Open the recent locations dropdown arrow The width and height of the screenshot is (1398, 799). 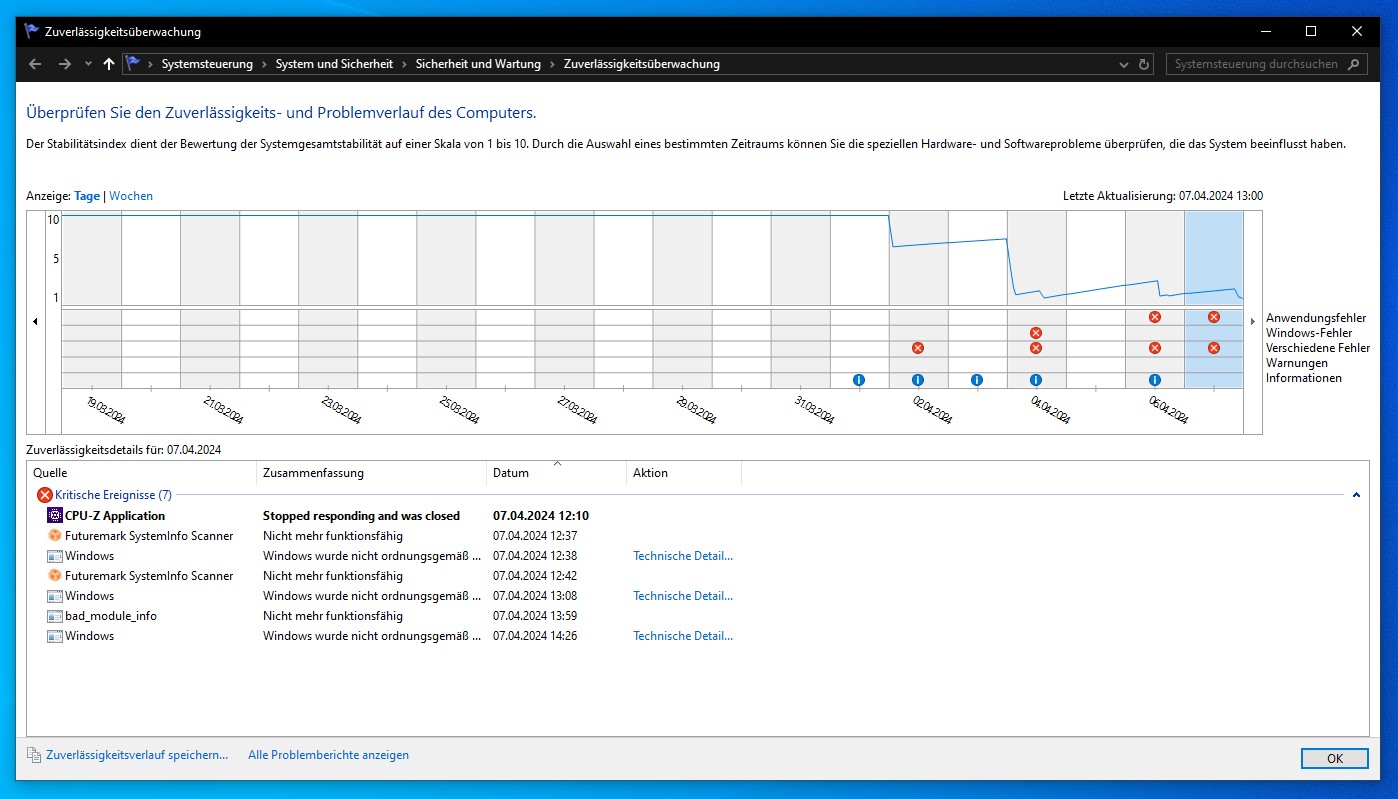click(88, 64)
